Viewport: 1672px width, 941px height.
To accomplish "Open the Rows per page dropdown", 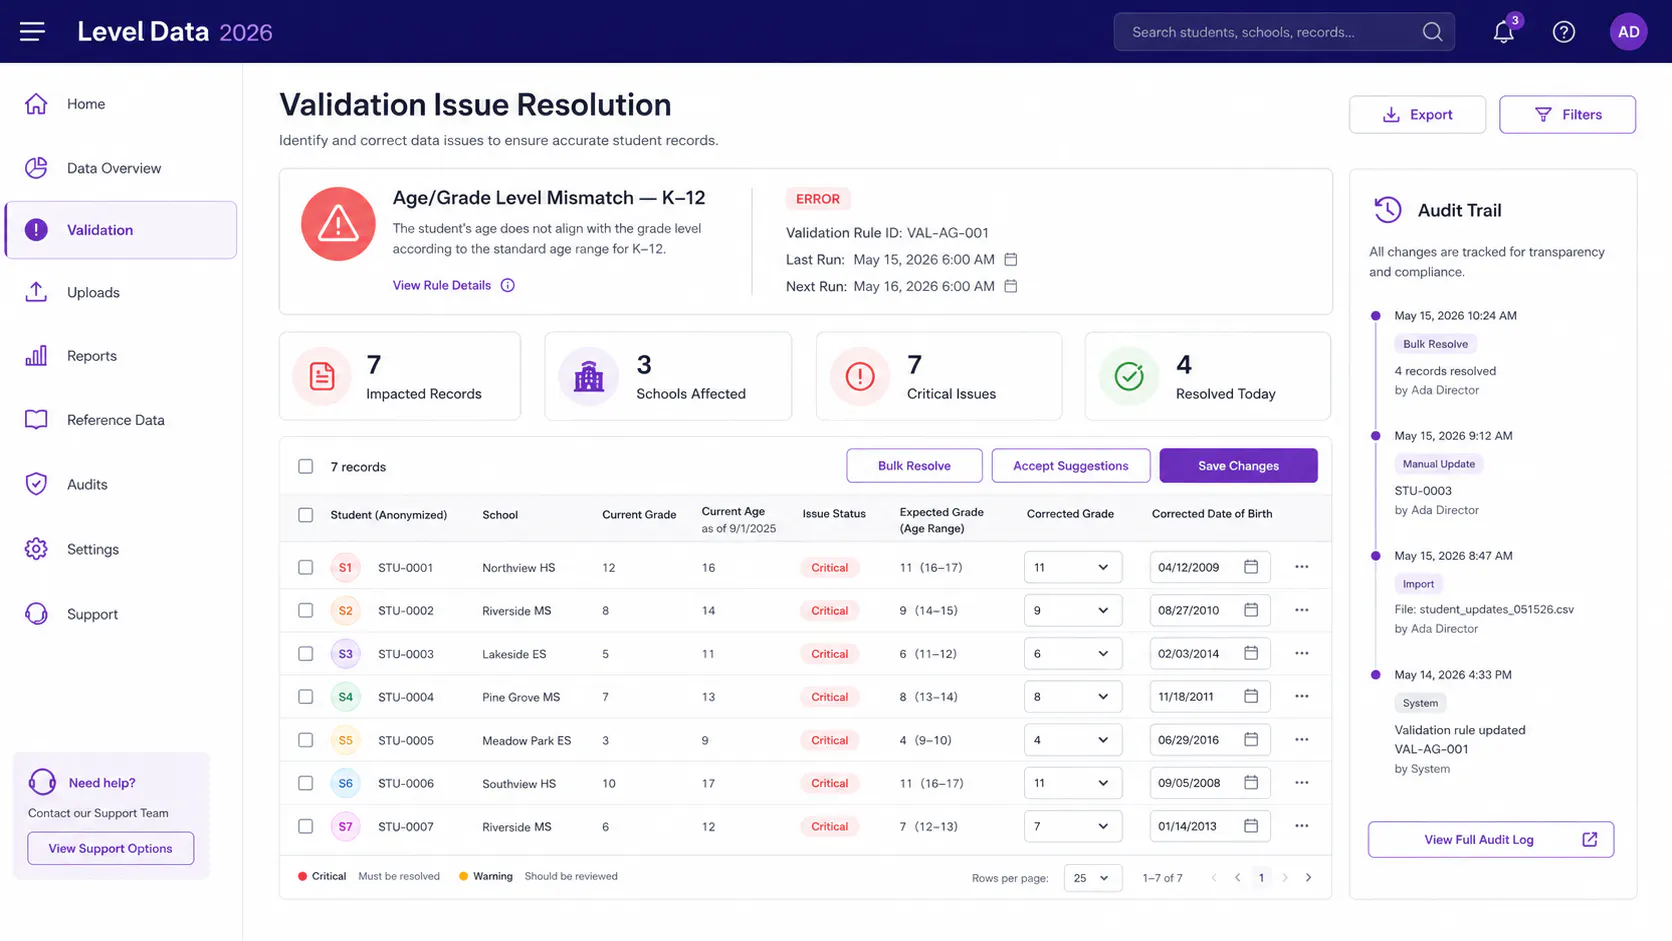I will pyautogui.click(x=1092, y=878).
